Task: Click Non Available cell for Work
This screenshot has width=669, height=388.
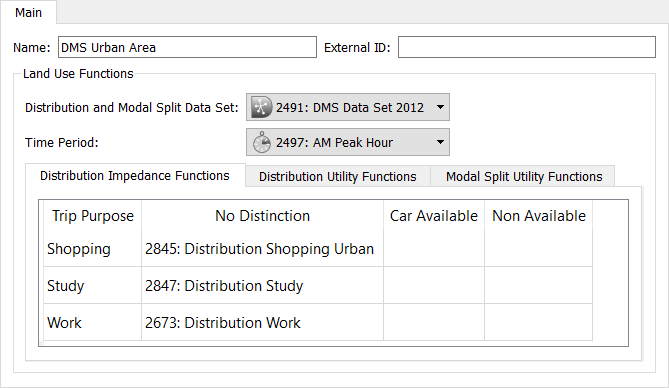Action: (x=538, y=322)
